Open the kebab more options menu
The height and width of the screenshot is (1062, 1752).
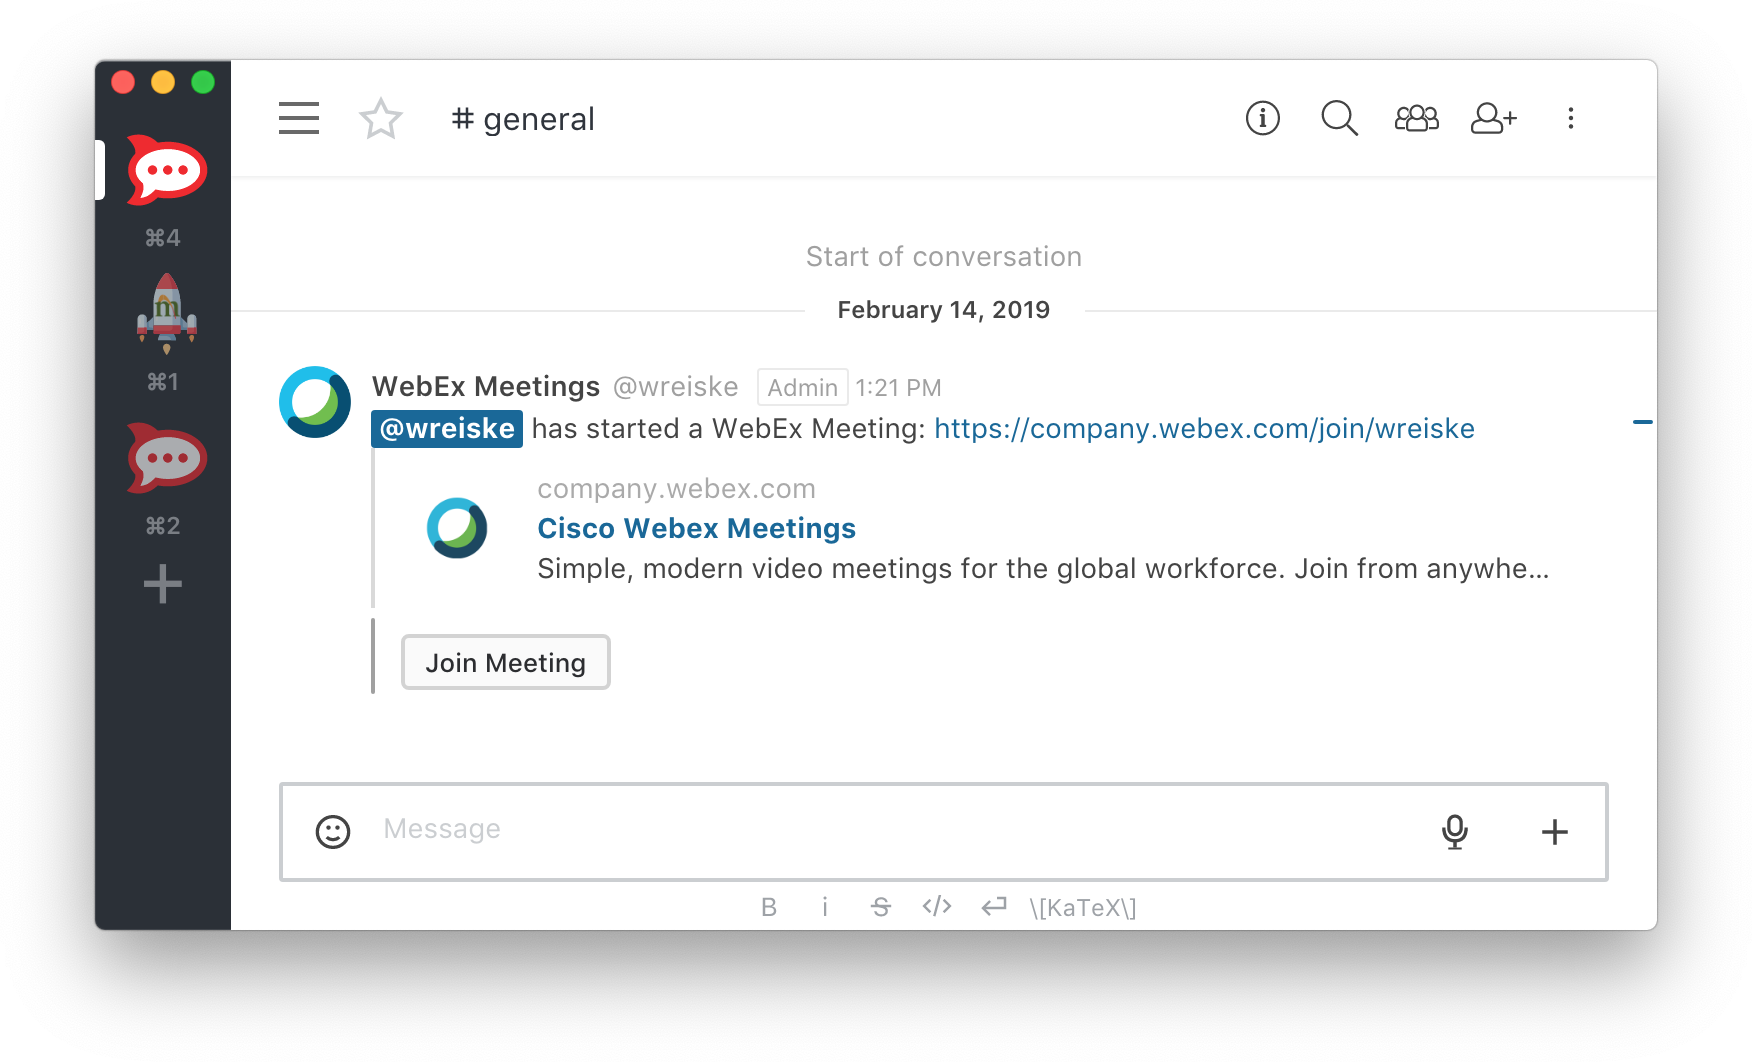click(x=1570, y=118)
